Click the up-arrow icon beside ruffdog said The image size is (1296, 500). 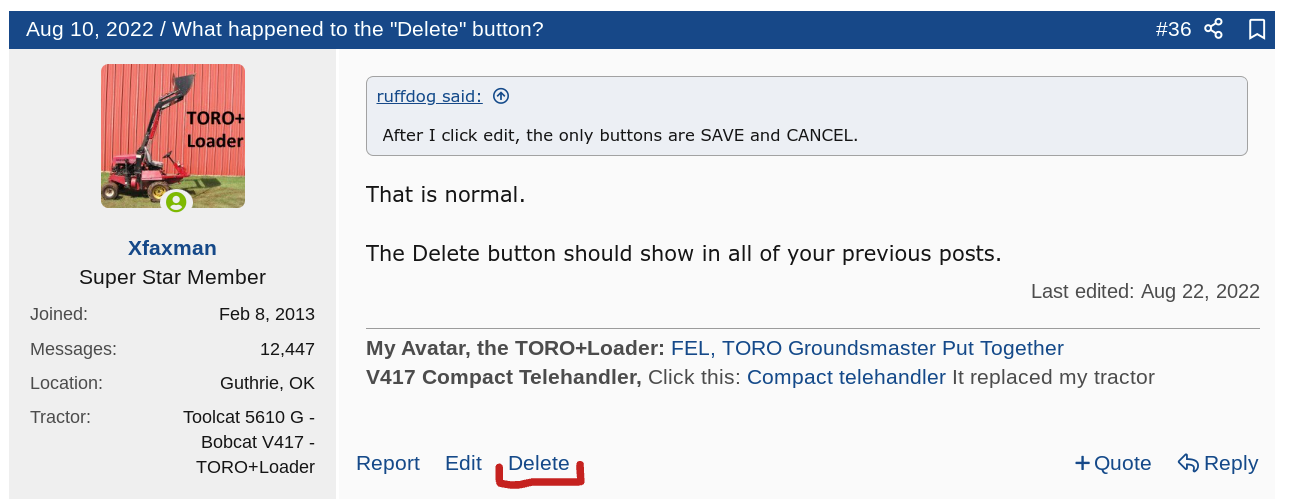[501, 96]
